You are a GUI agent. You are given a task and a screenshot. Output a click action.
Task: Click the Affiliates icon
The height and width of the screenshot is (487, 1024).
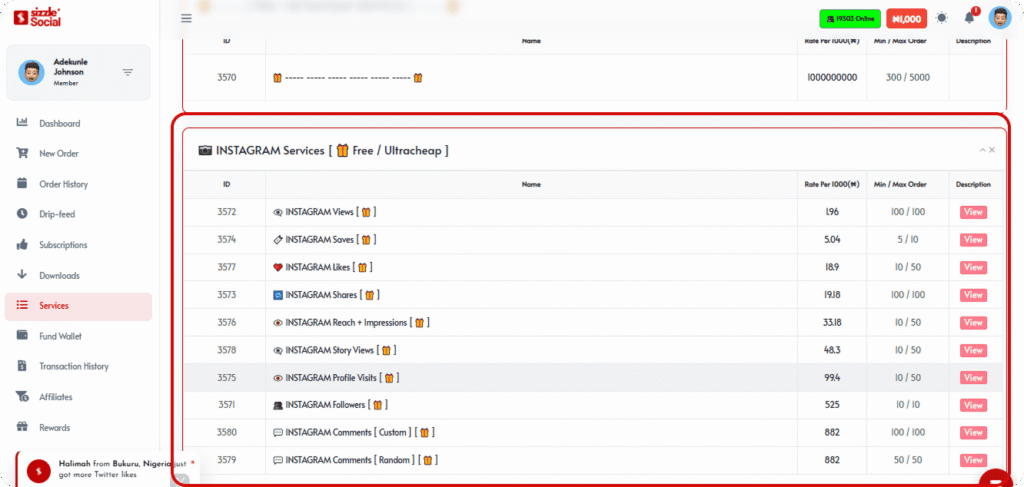(x=22, y=396)
